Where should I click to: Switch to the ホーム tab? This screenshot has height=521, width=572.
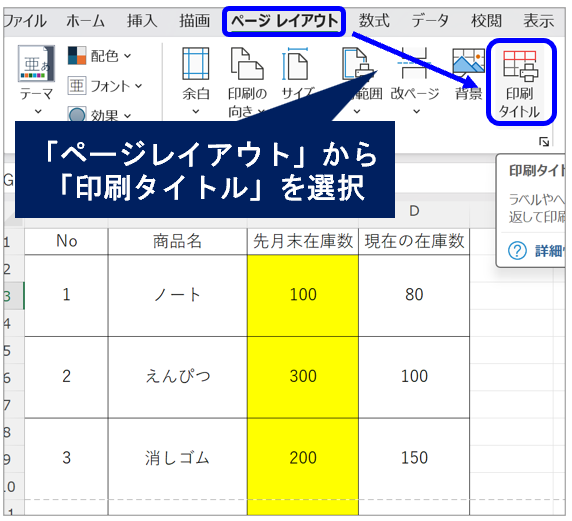click(85, 21)
